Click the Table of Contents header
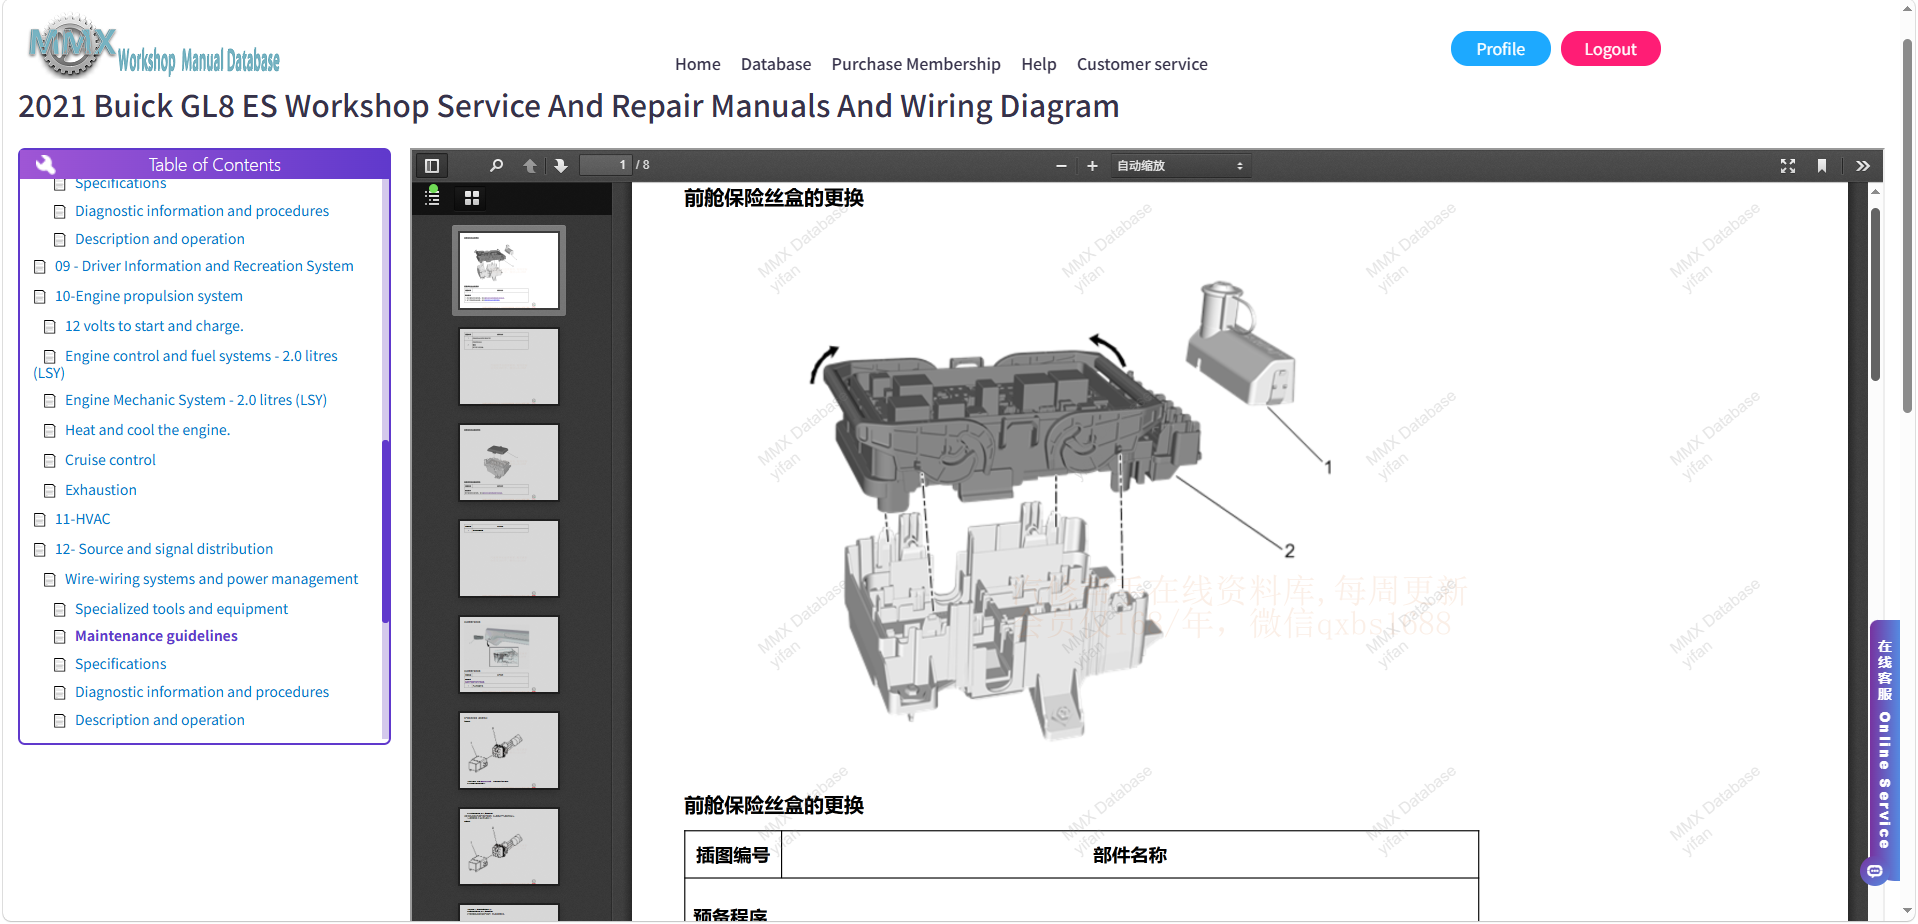1918x924 pixels. 204,165
